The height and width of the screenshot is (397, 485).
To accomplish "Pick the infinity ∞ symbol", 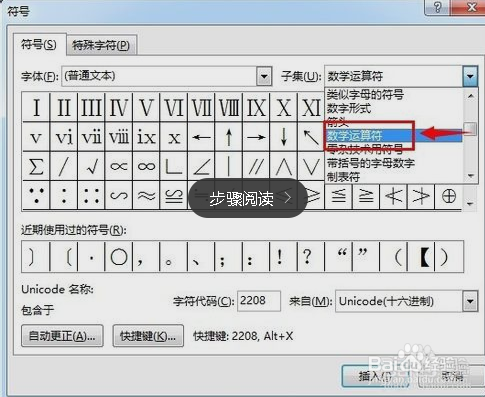I will click(x=146, y=166).
